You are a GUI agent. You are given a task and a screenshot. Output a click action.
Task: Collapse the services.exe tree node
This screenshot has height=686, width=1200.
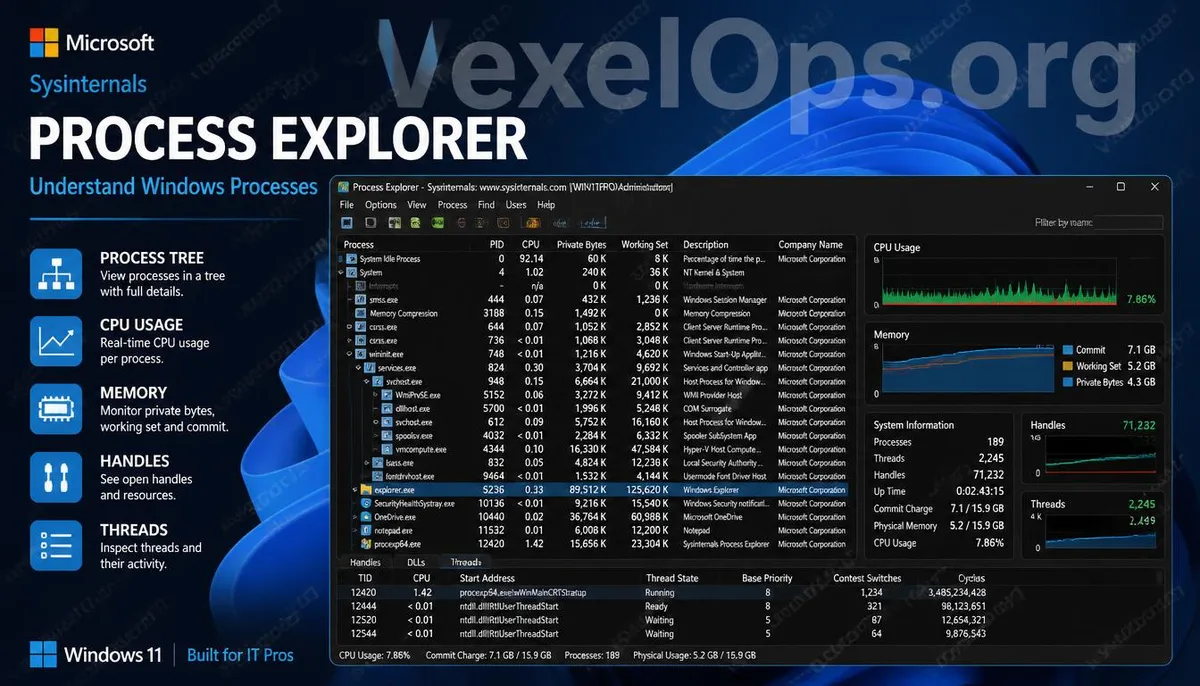coord(359,367)
